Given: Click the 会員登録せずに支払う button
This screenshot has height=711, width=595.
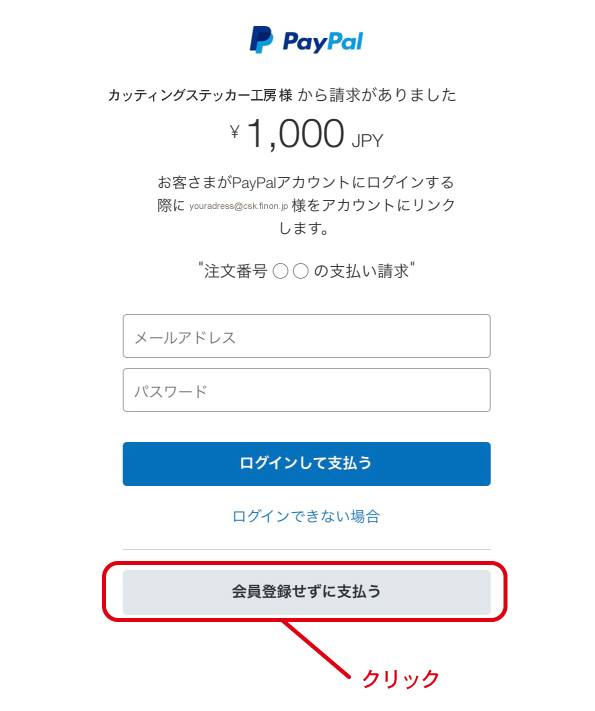Looking at the screenshot, I should (x=307, y=592).
